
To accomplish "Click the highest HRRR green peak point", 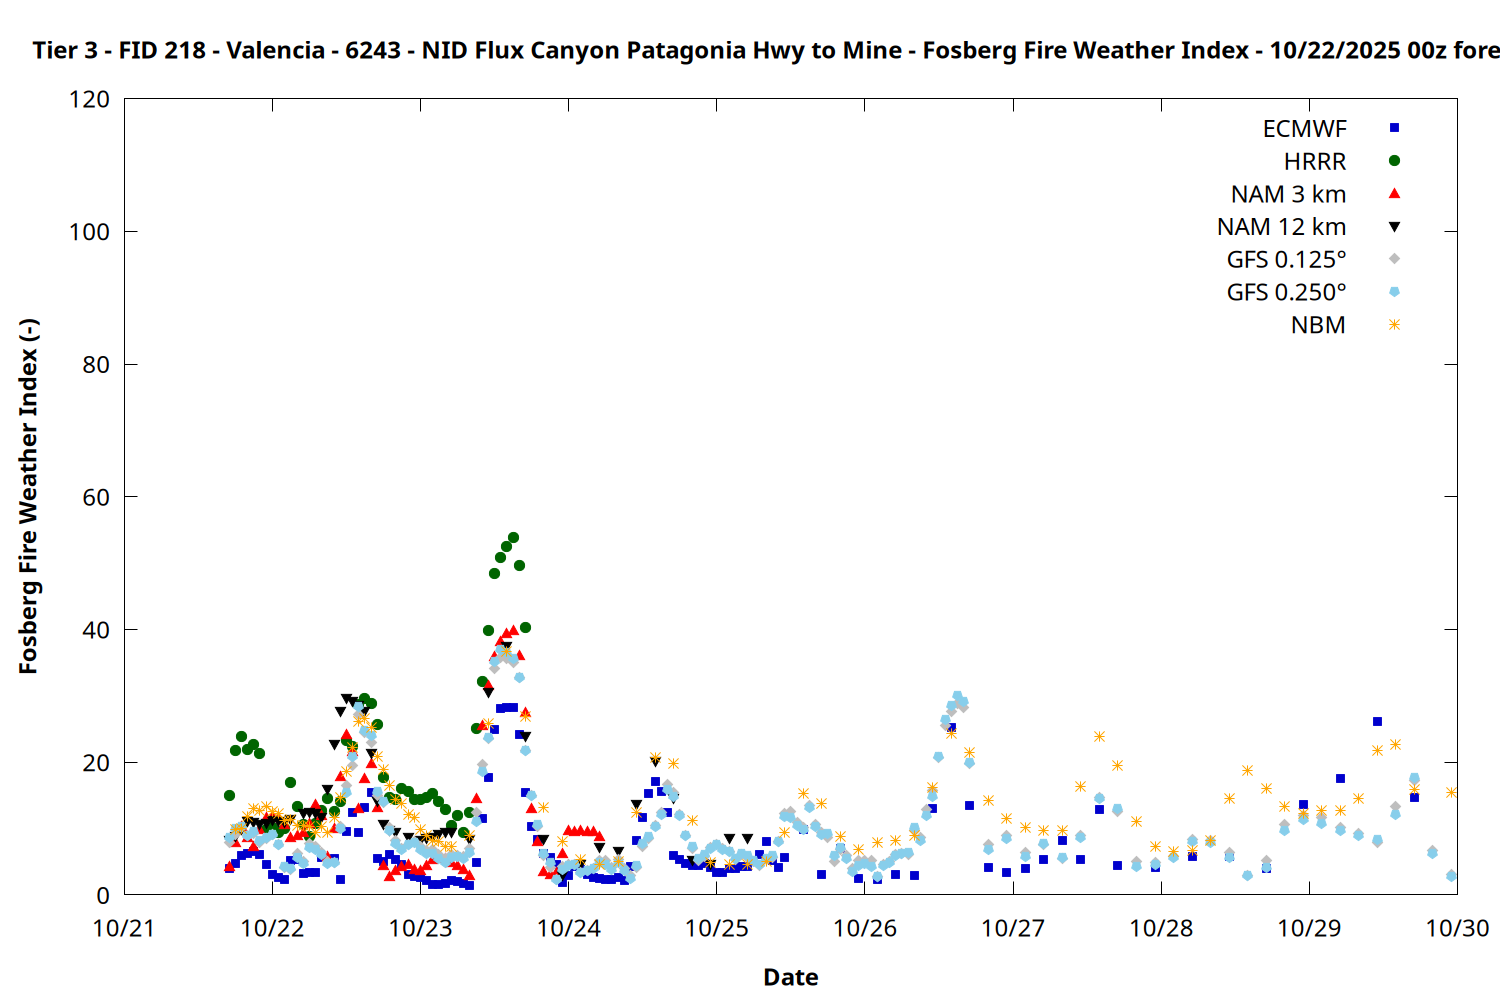I will tap(513, 538).
